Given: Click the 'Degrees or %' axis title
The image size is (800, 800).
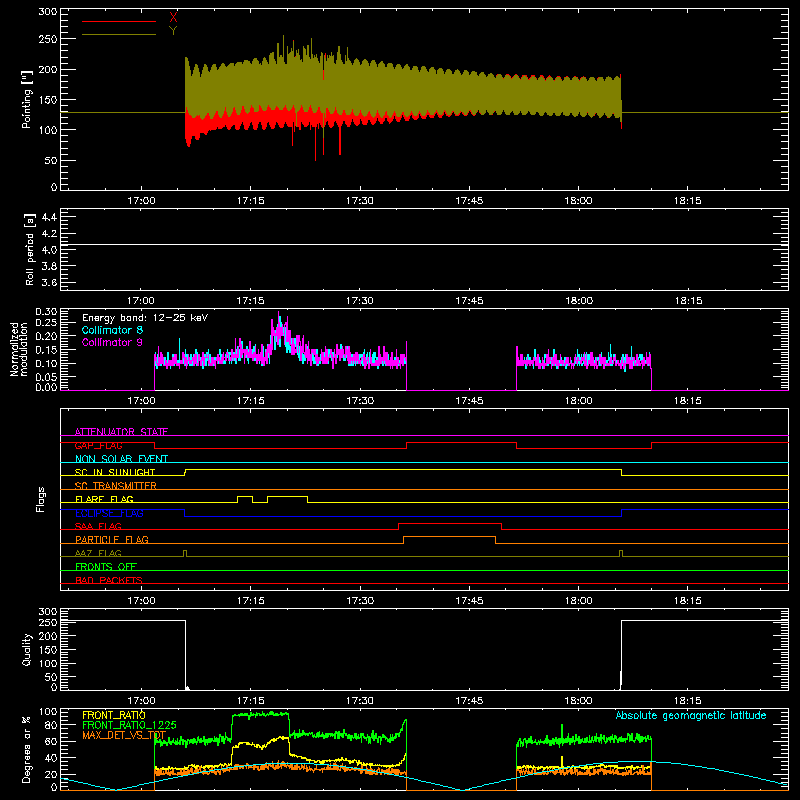Looking at the screenshot, I should [x=27, y=749].
